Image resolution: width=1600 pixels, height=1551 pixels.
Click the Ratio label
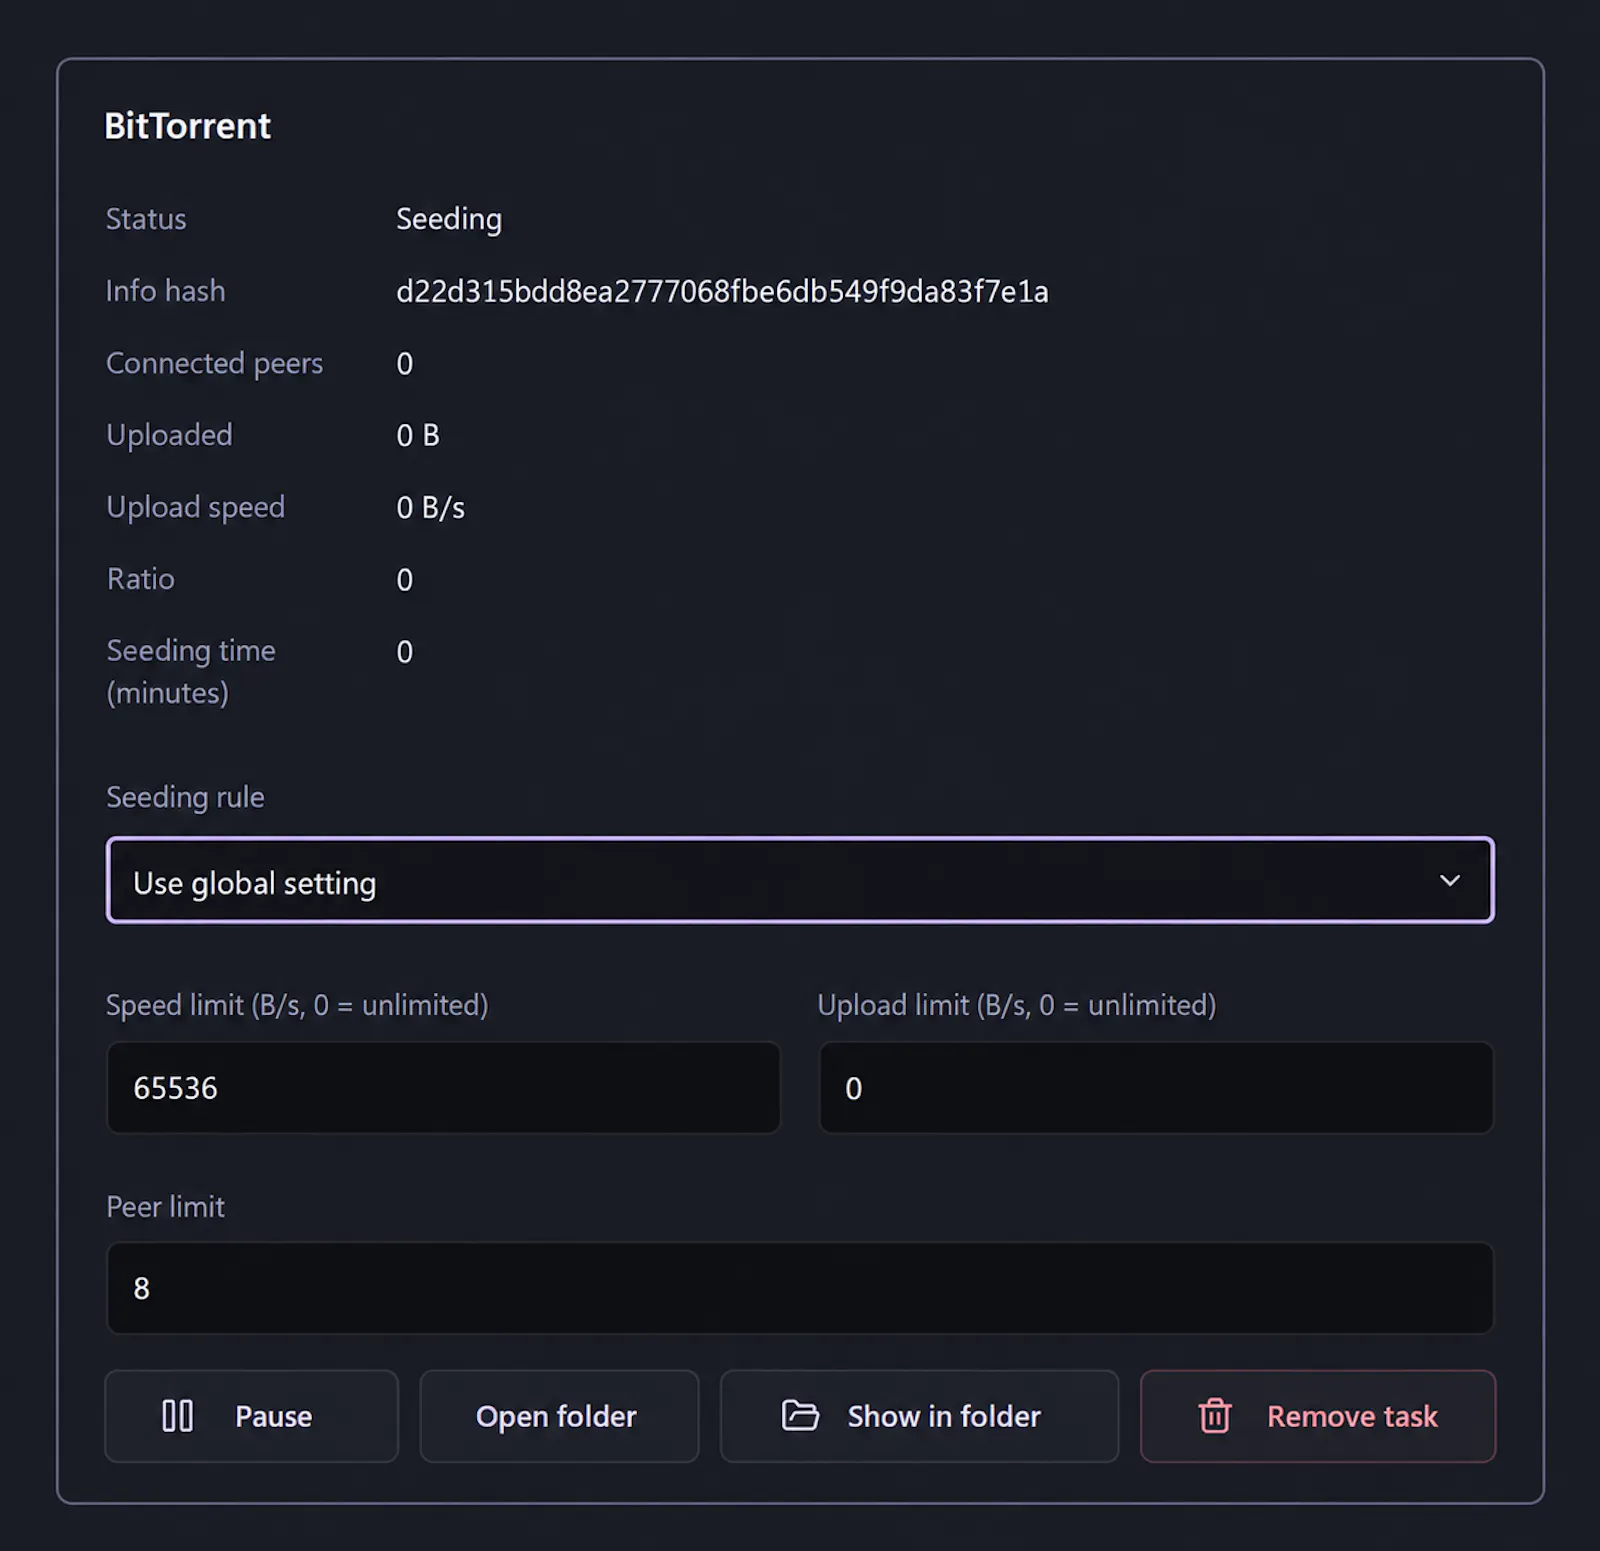[141, 580]
